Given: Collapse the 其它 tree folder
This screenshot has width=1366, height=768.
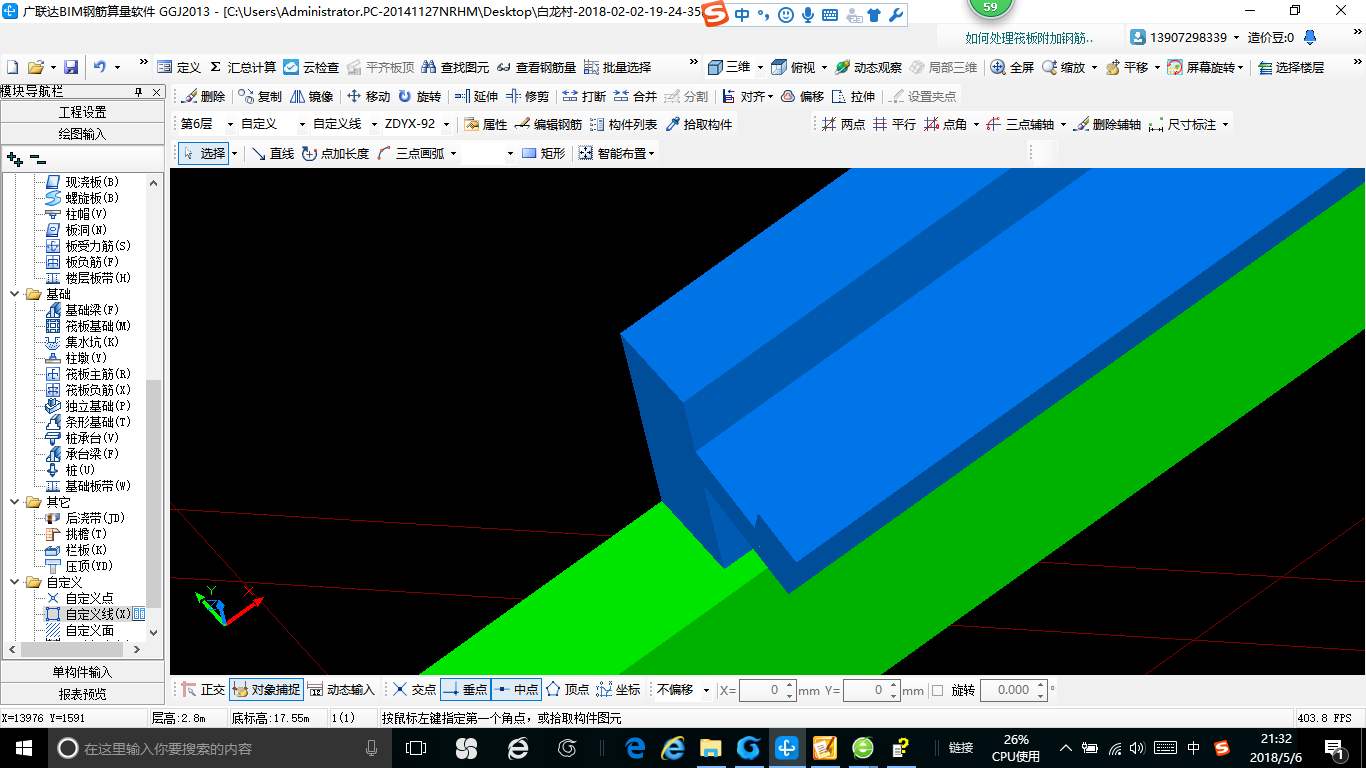Looking at the screenshot, I should [15, 502].
